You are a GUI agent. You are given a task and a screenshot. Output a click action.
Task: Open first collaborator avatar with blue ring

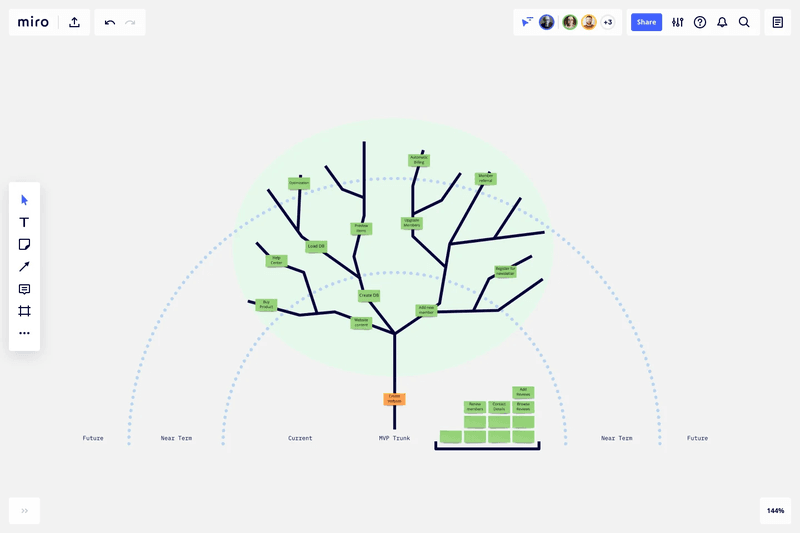click(x=546, y=22)
